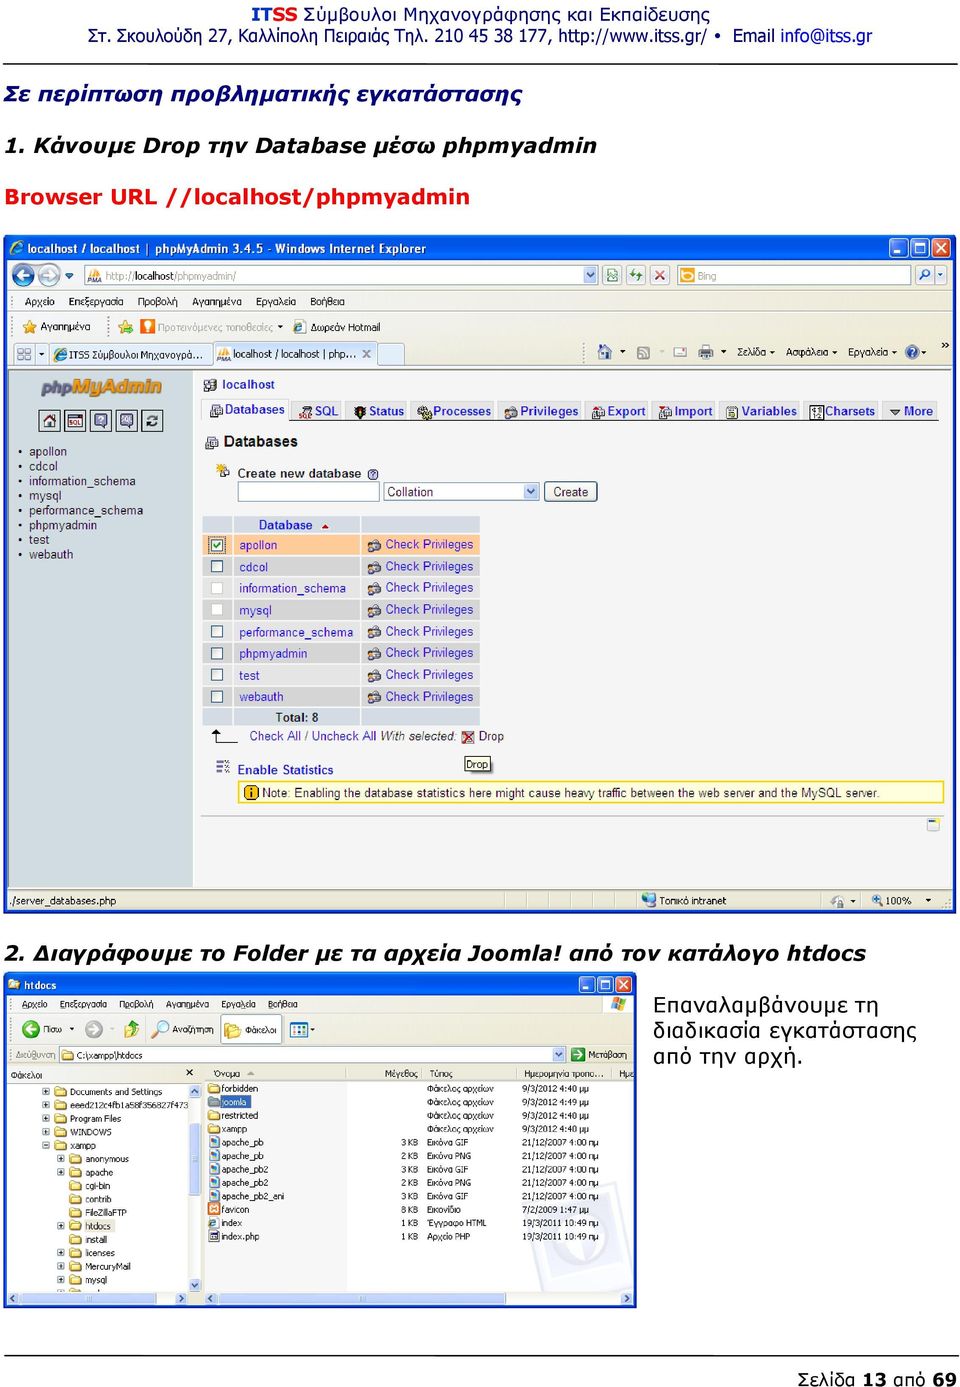Click Internet Explorer's back arrow button
Viewport: 960px width, 1387px height.
click(24, 275)
